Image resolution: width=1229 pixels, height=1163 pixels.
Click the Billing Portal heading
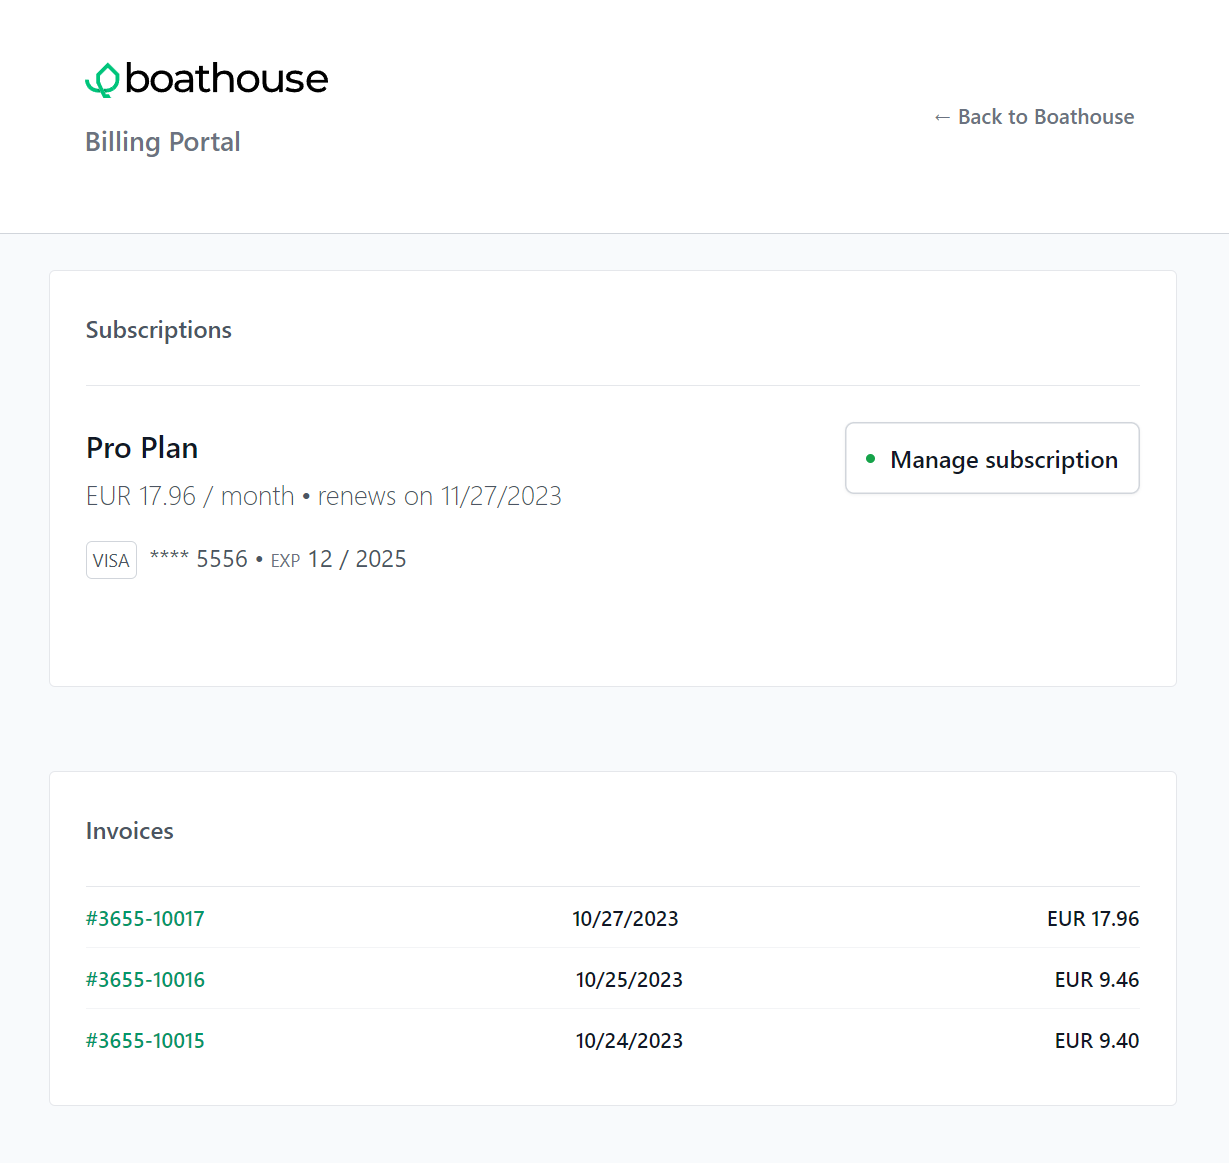[163, 142]
